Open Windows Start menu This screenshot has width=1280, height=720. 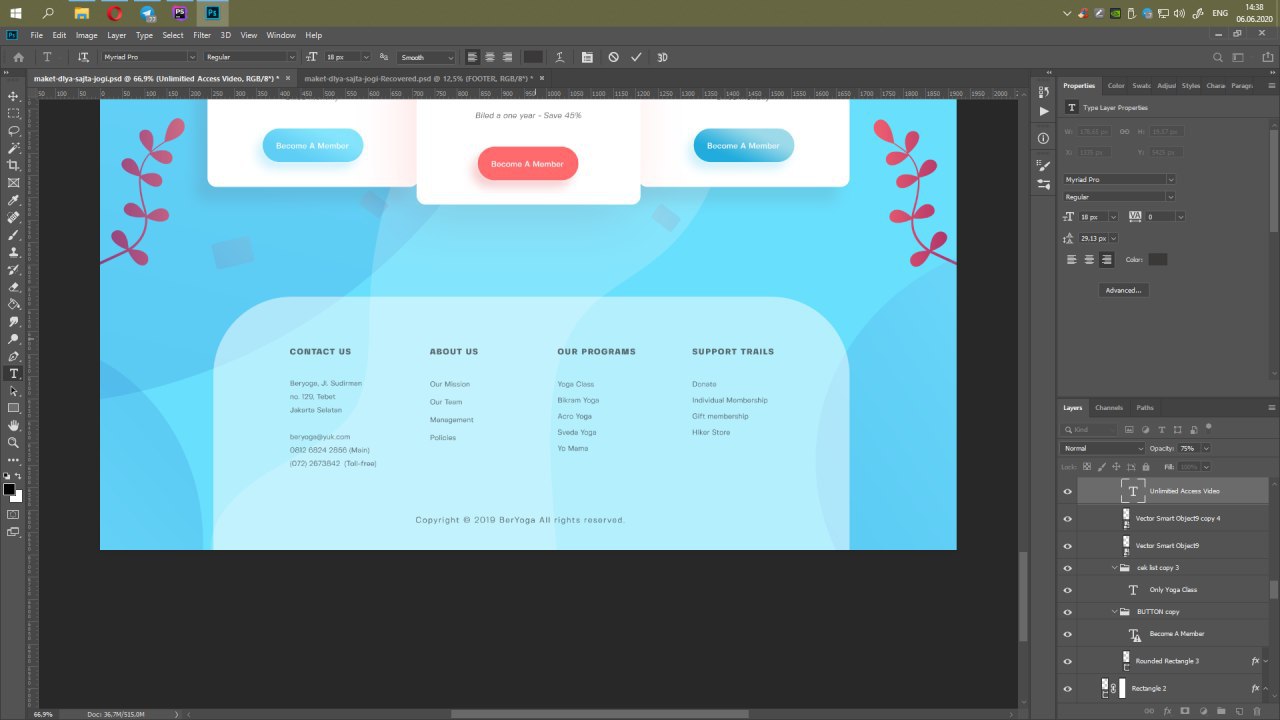click(16, 13)
